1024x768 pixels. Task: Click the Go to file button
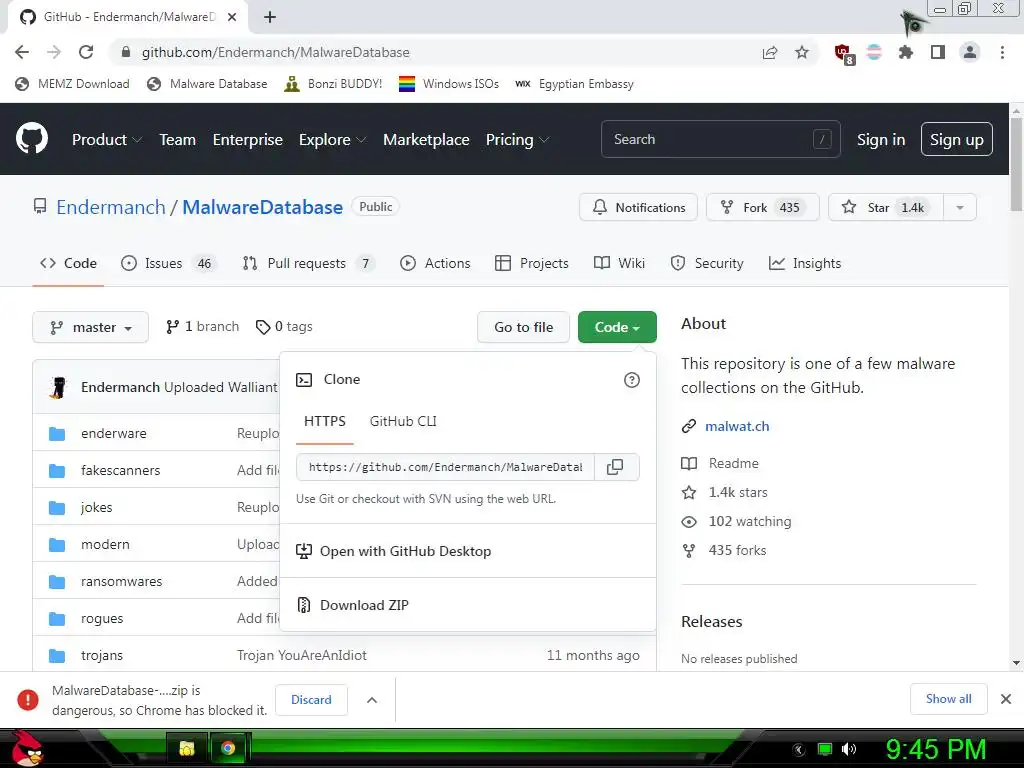(x=523, y=327)
